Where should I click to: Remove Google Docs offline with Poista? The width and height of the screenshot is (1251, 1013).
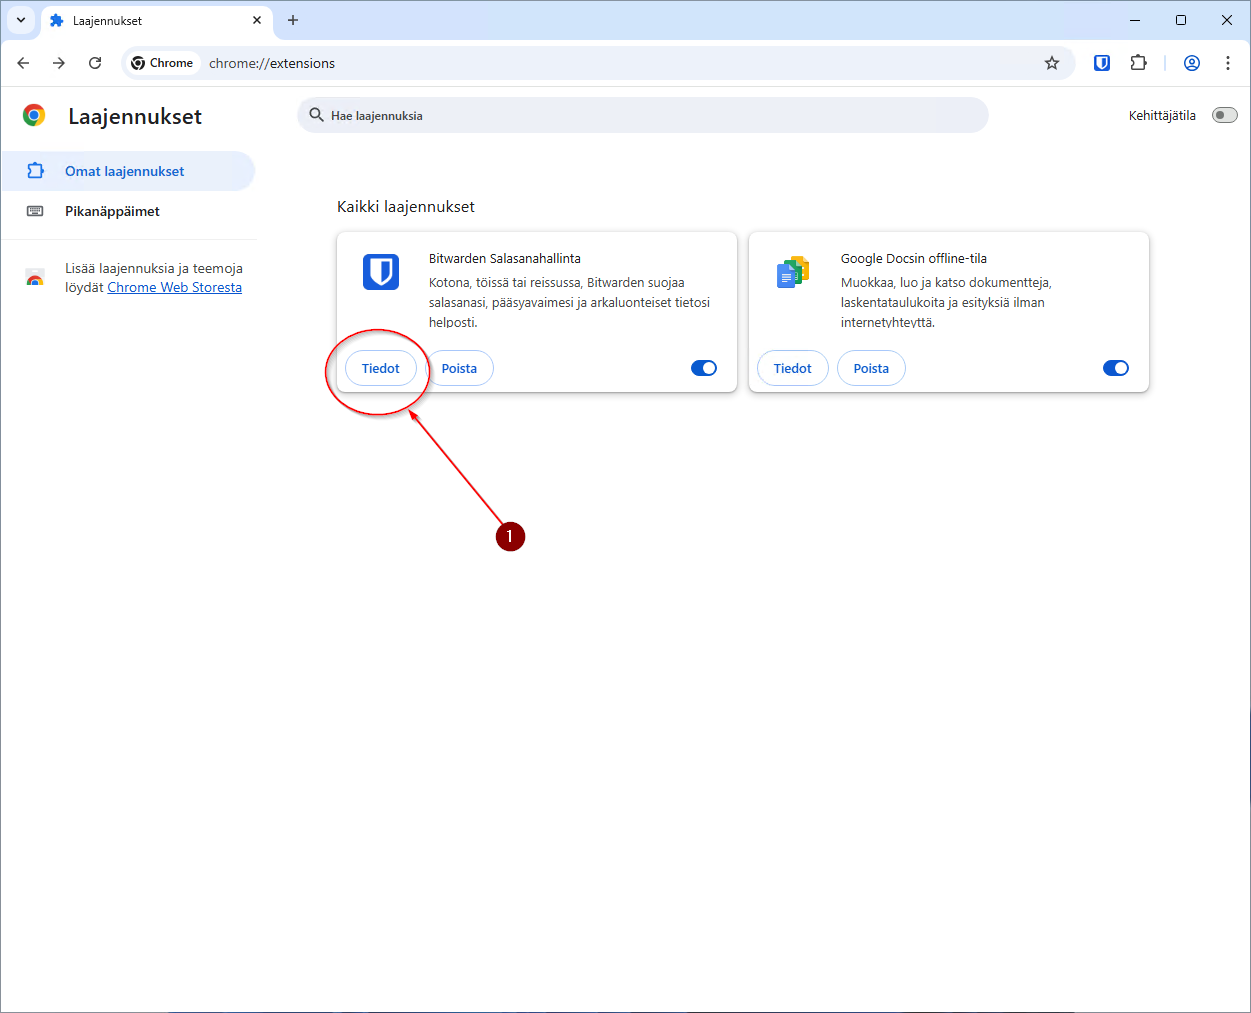coord(871,368)
